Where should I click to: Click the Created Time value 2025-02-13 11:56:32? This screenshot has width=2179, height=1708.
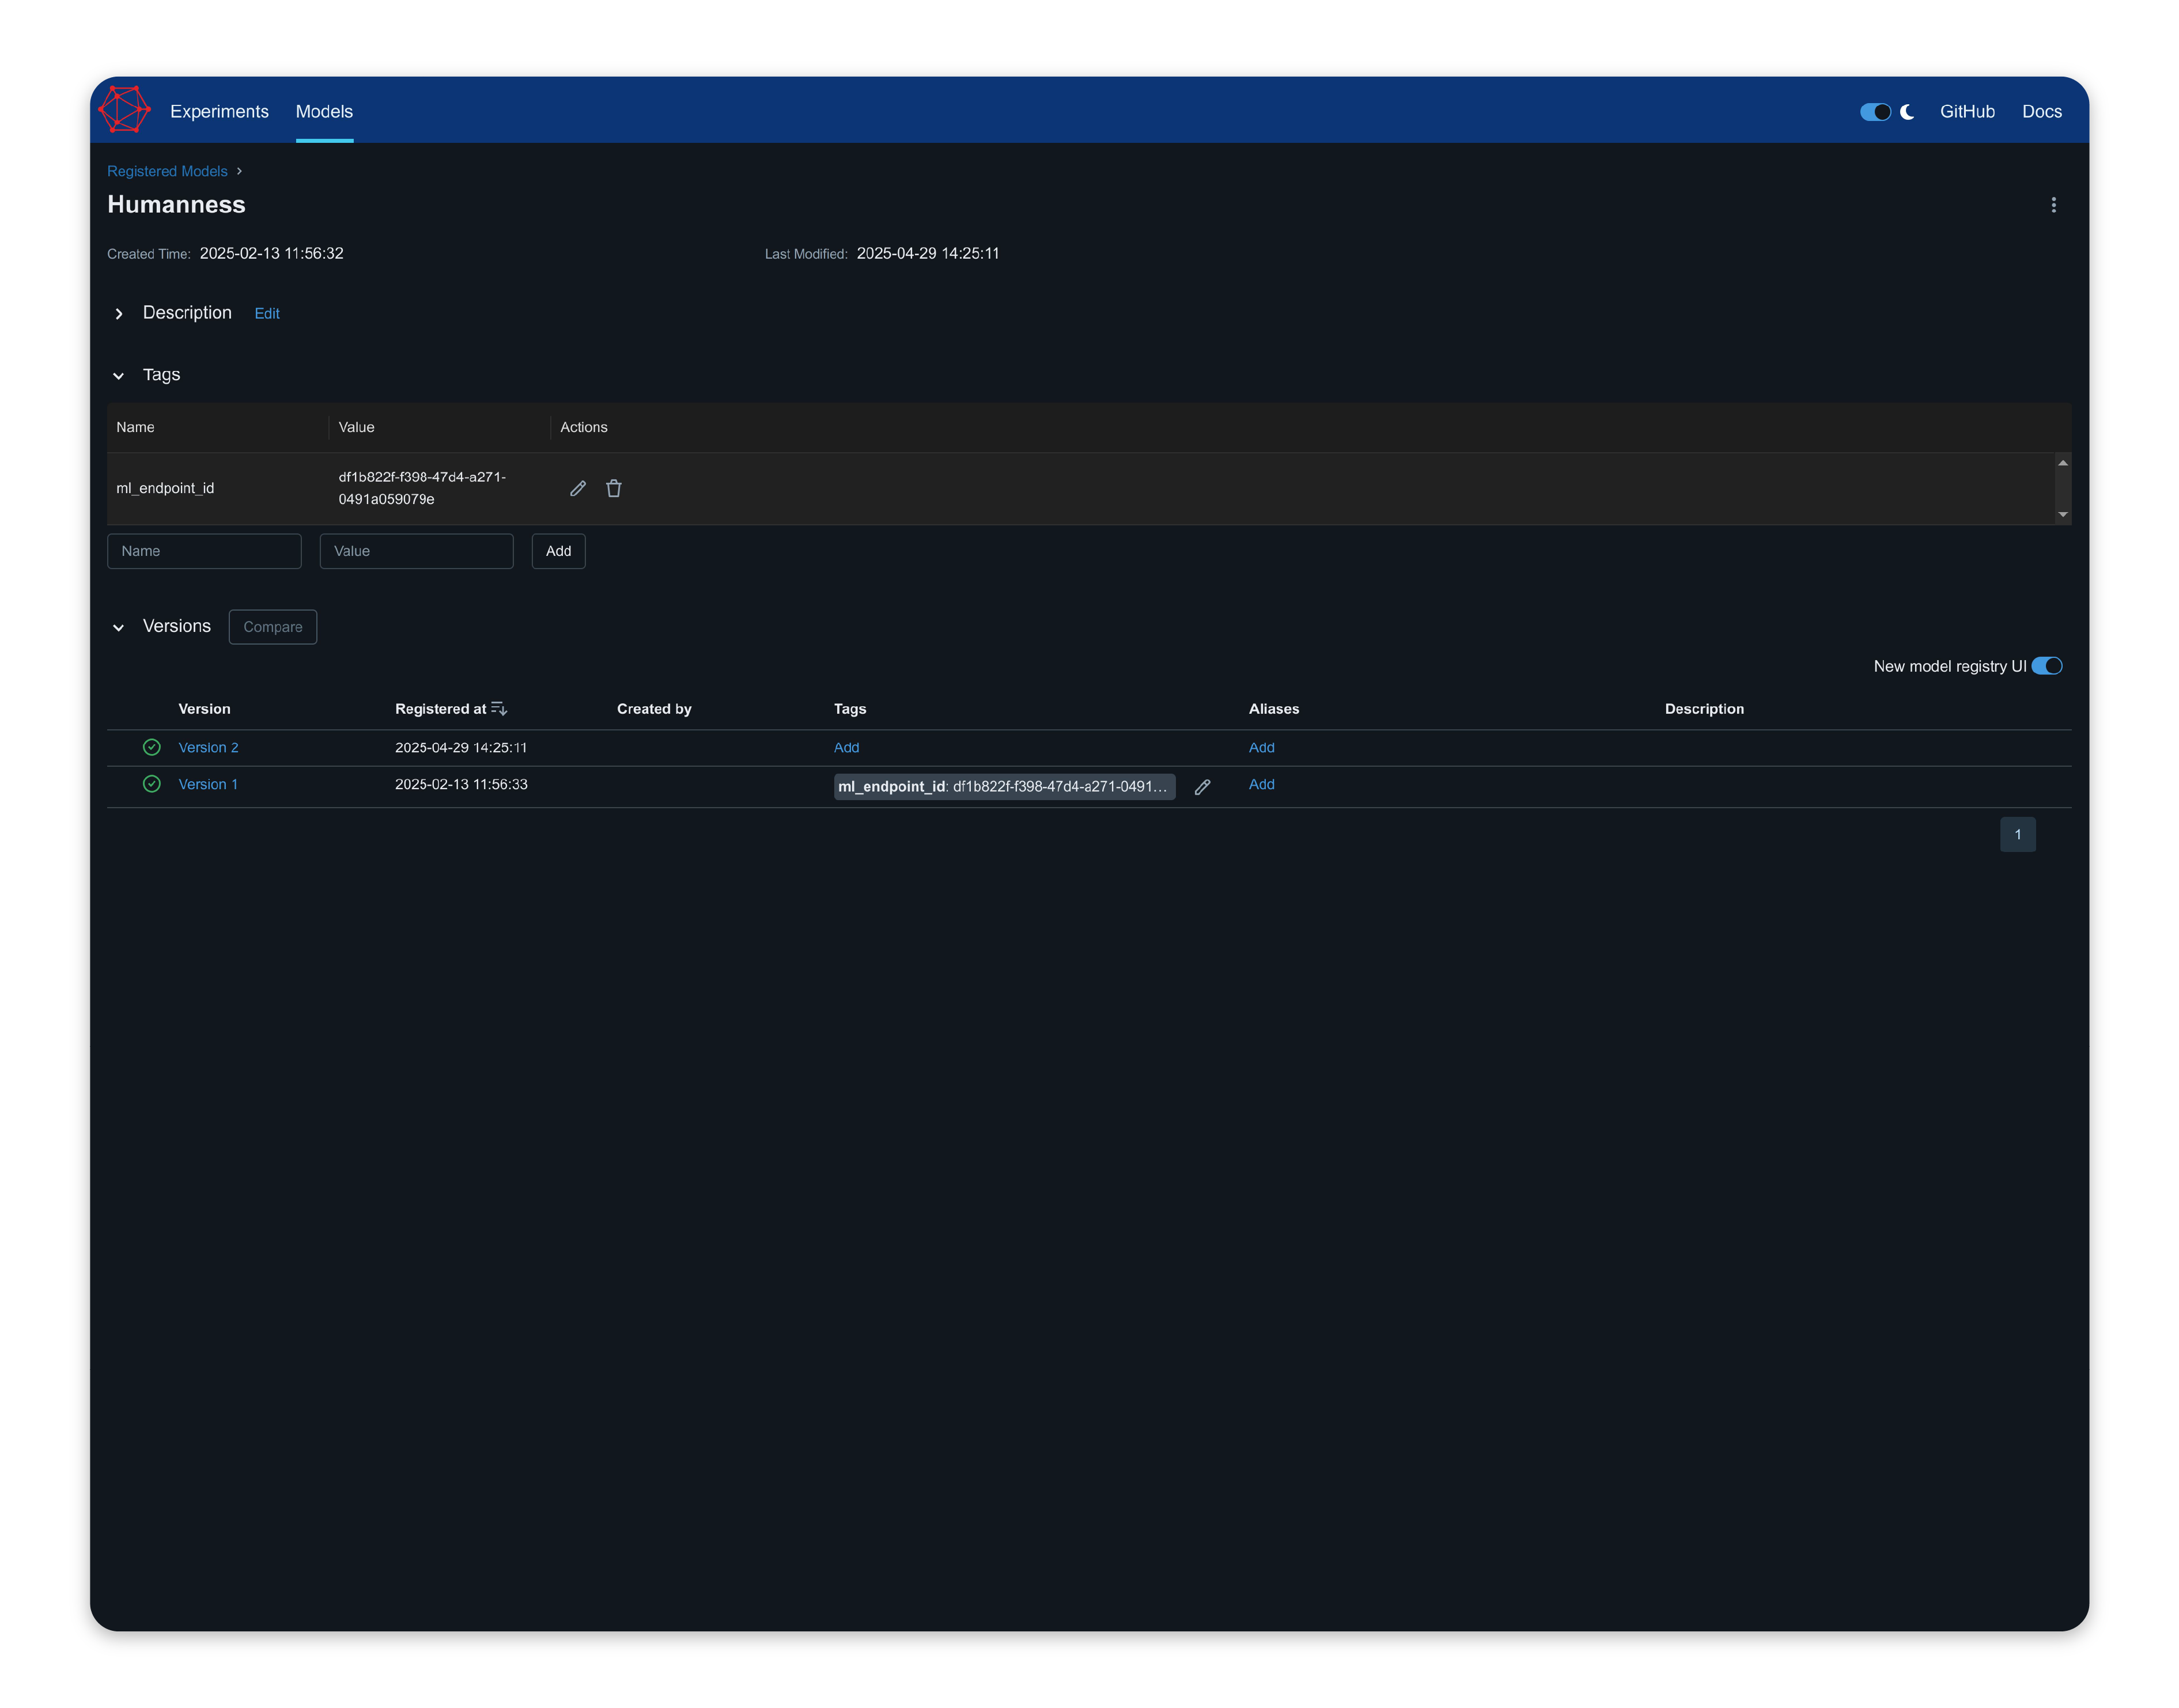click(x=271, y=253)
